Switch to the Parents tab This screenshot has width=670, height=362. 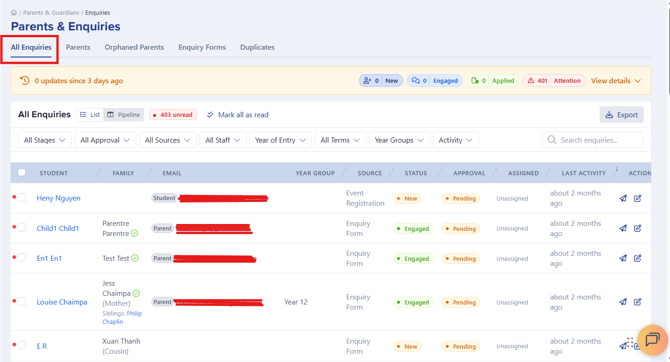[78, 47]
